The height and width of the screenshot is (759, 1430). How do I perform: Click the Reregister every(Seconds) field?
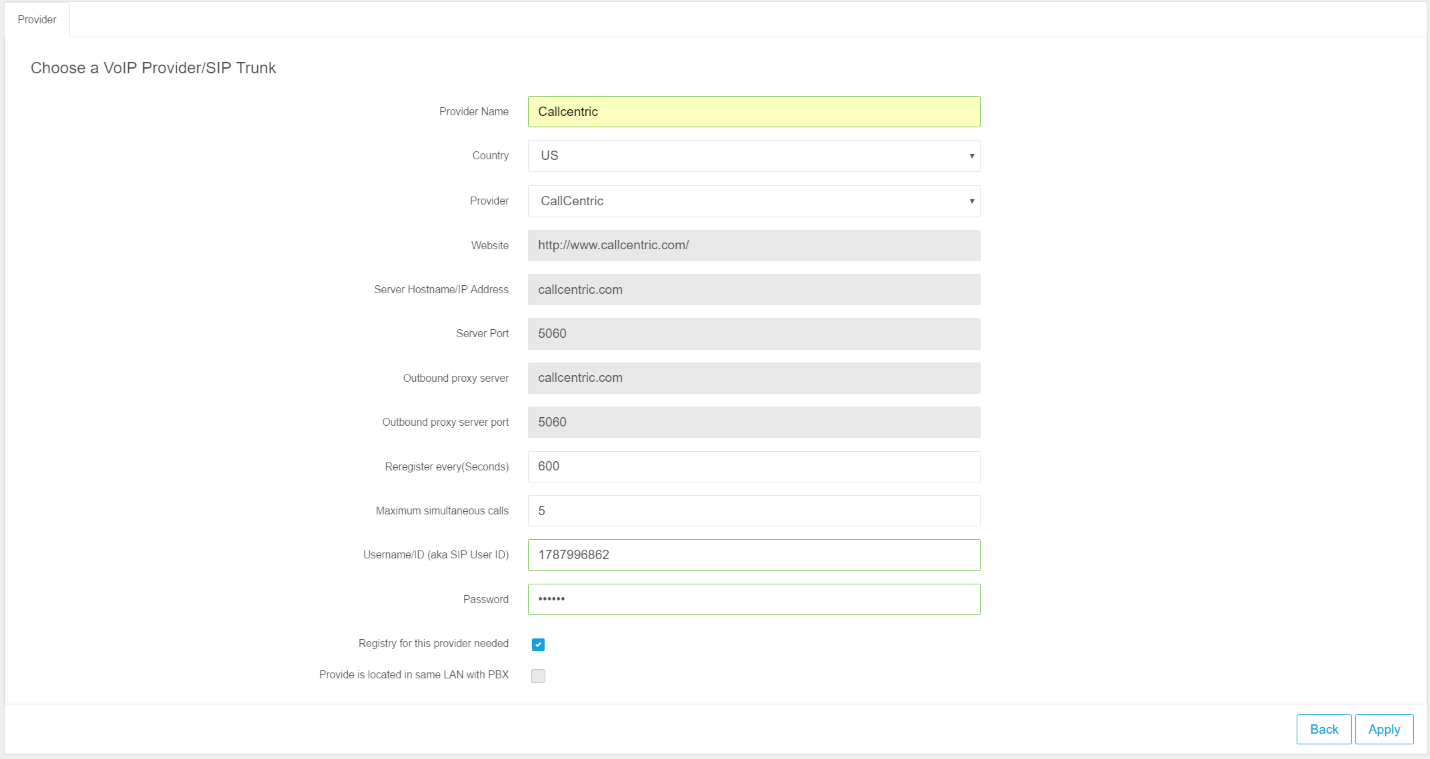754,466
